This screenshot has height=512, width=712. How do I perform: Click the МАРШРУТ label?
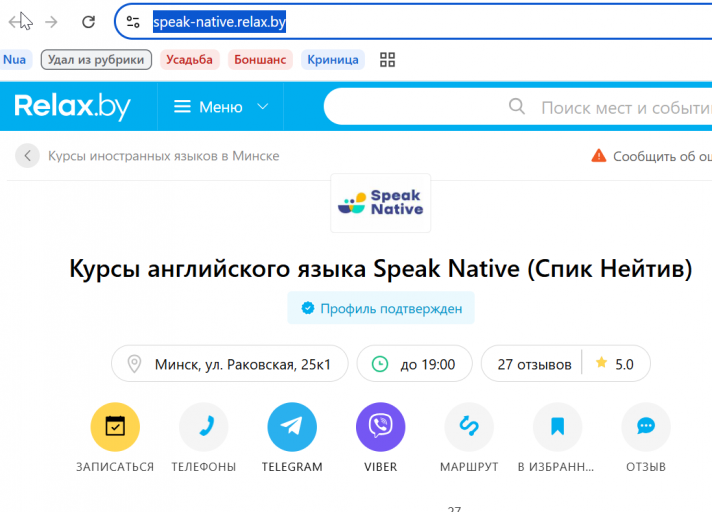point(469,467)
